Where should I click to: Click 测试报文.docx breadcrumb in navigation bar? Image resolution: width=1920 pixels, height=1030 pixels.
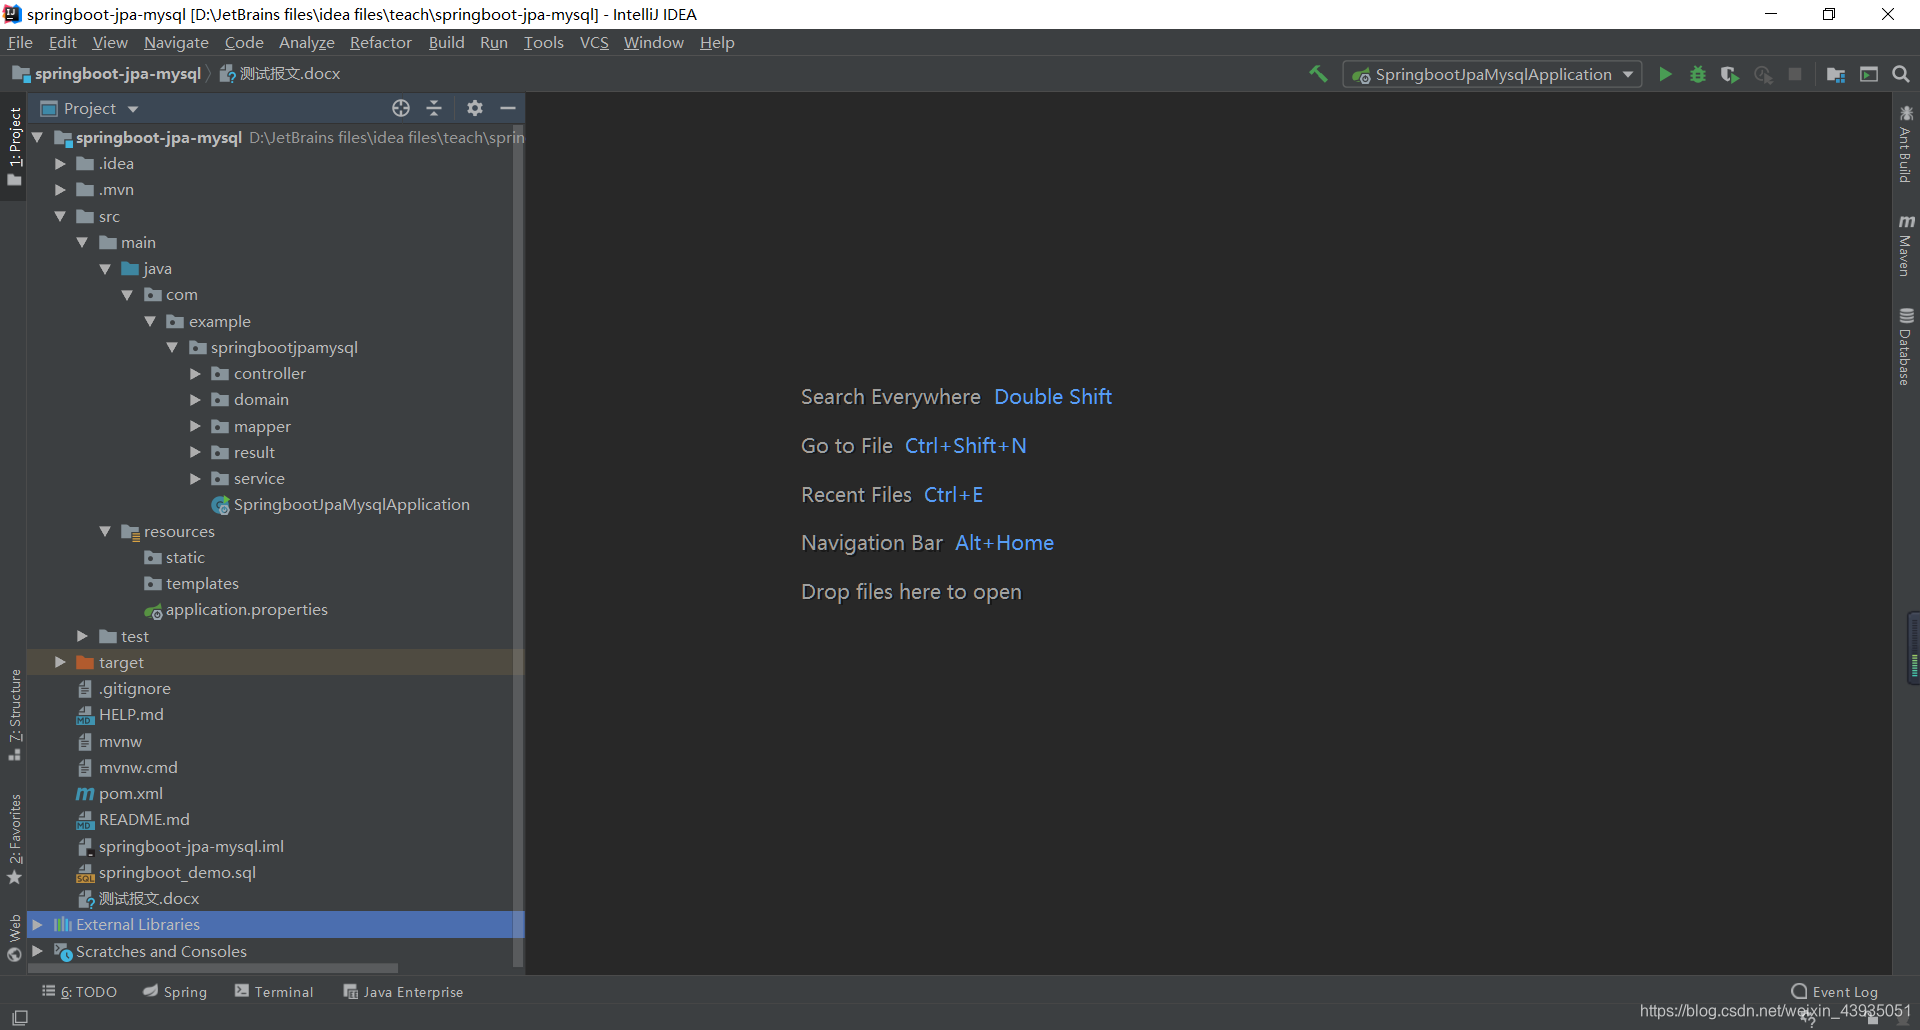pyautogui.click(x=280, y=74)
